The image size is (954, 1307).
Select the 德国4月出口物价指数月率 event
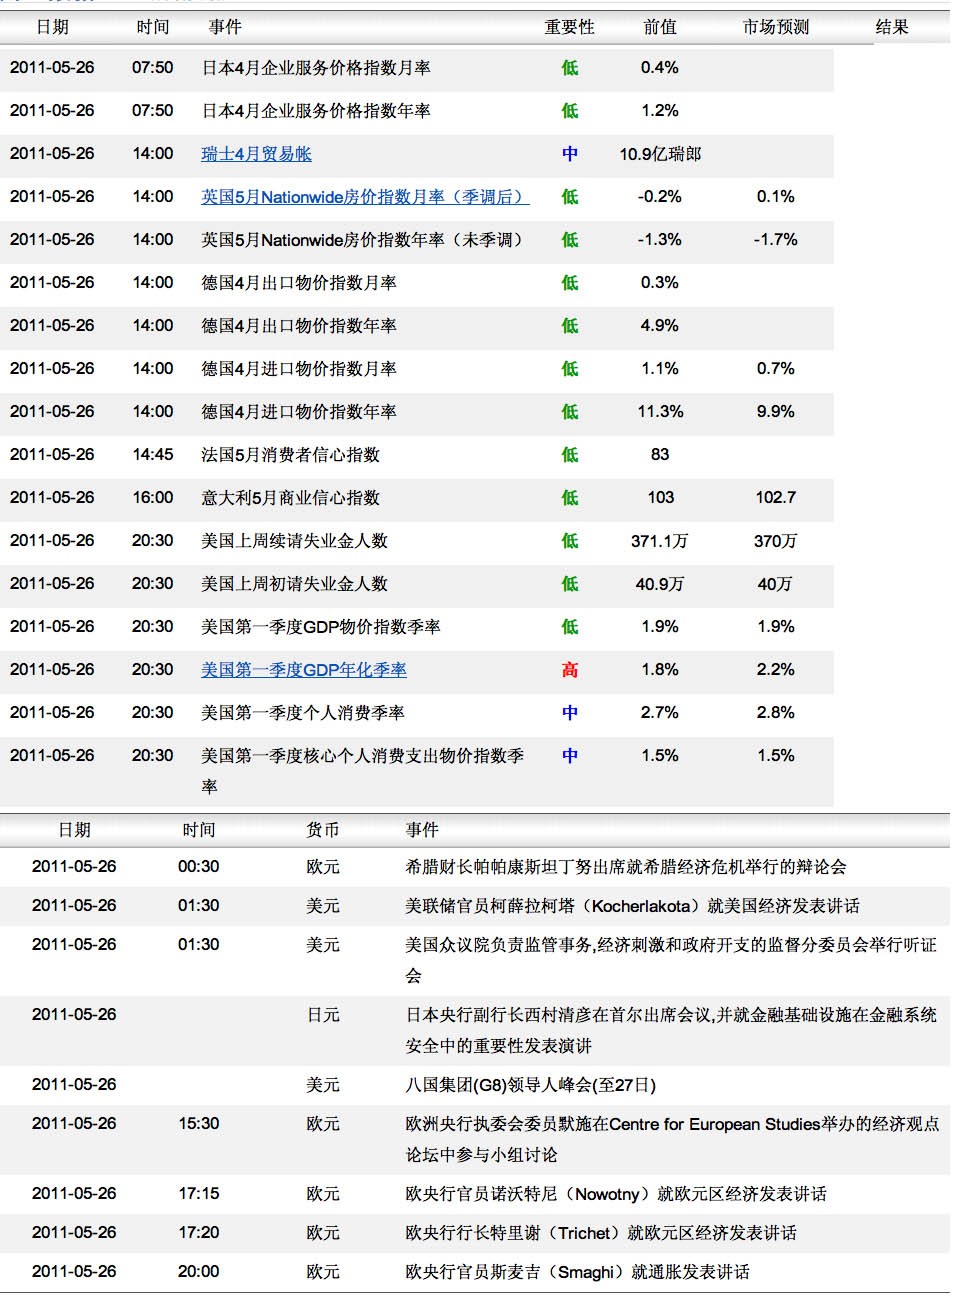pyautogui.click(x=299, y=283)
